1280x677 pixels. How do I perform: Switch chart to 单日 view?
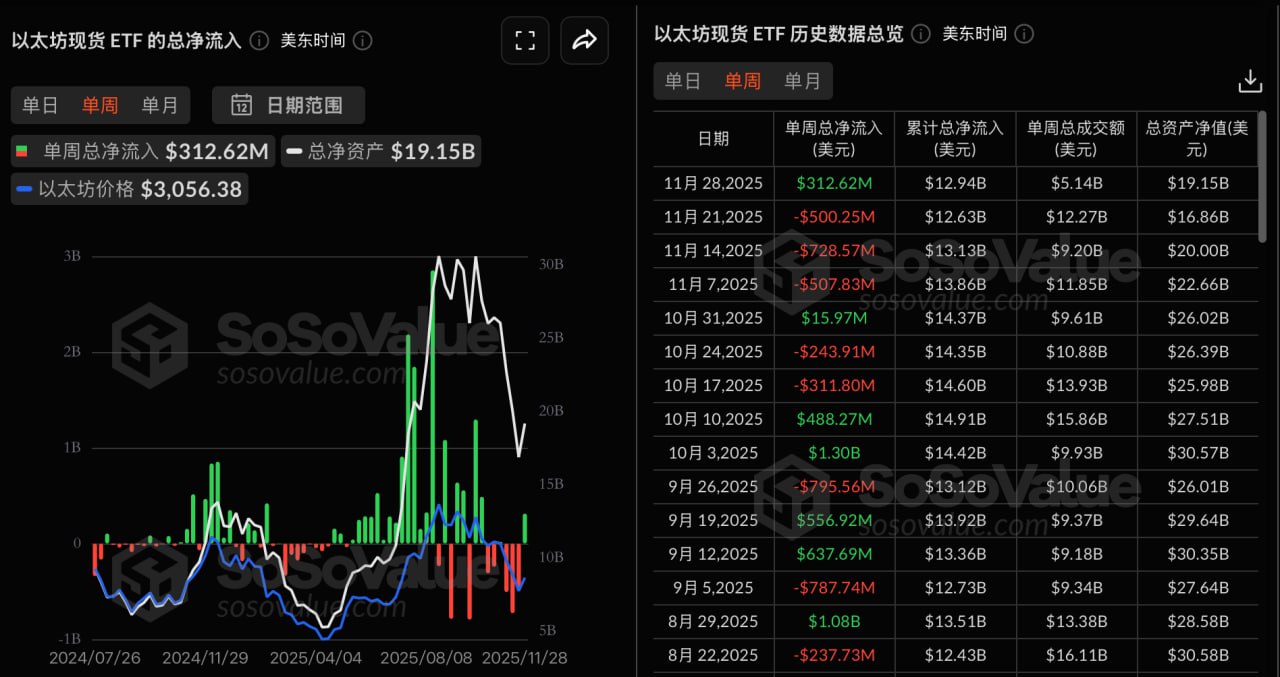[x=40, y=105]
